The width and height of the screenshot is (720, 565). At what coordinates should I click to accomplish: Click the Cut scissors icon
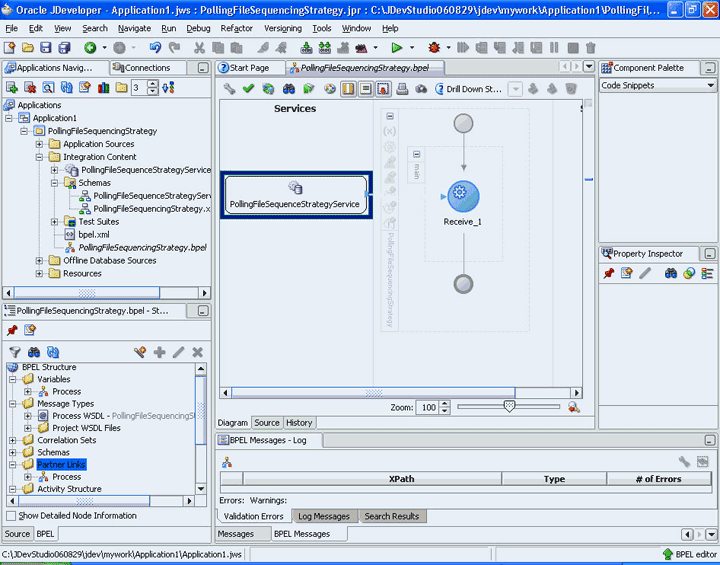(x=199, y=47)
